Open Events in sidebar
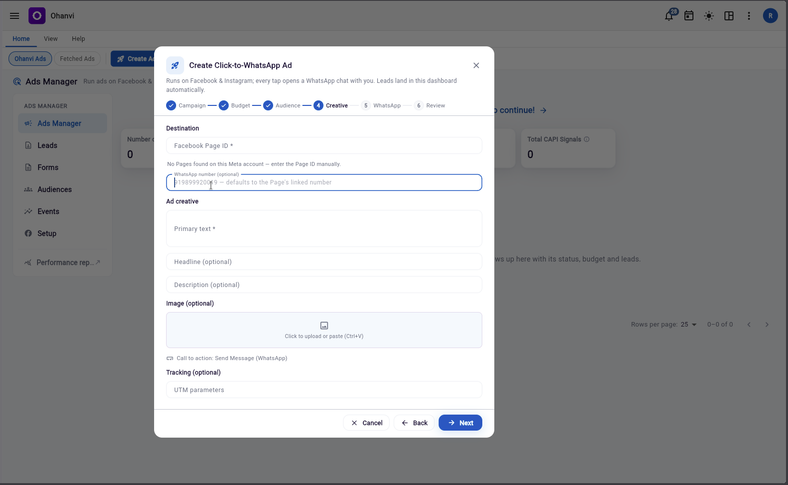This screenshot has height=485, width=788. coord(62,212)
